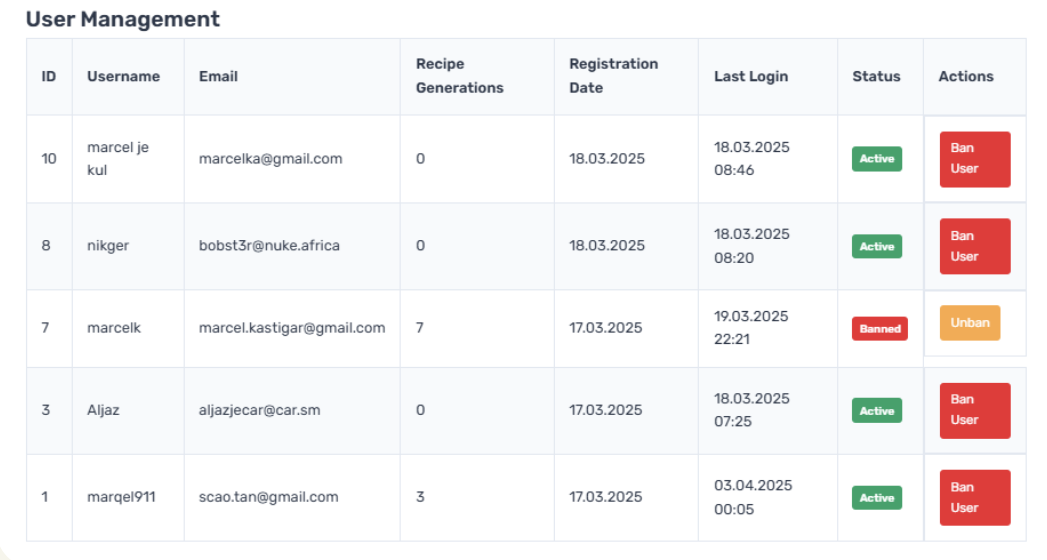The width and height of the screenshot is (1047, 560).
Task: Click the Username column header
Action: [x=123, y=76]
